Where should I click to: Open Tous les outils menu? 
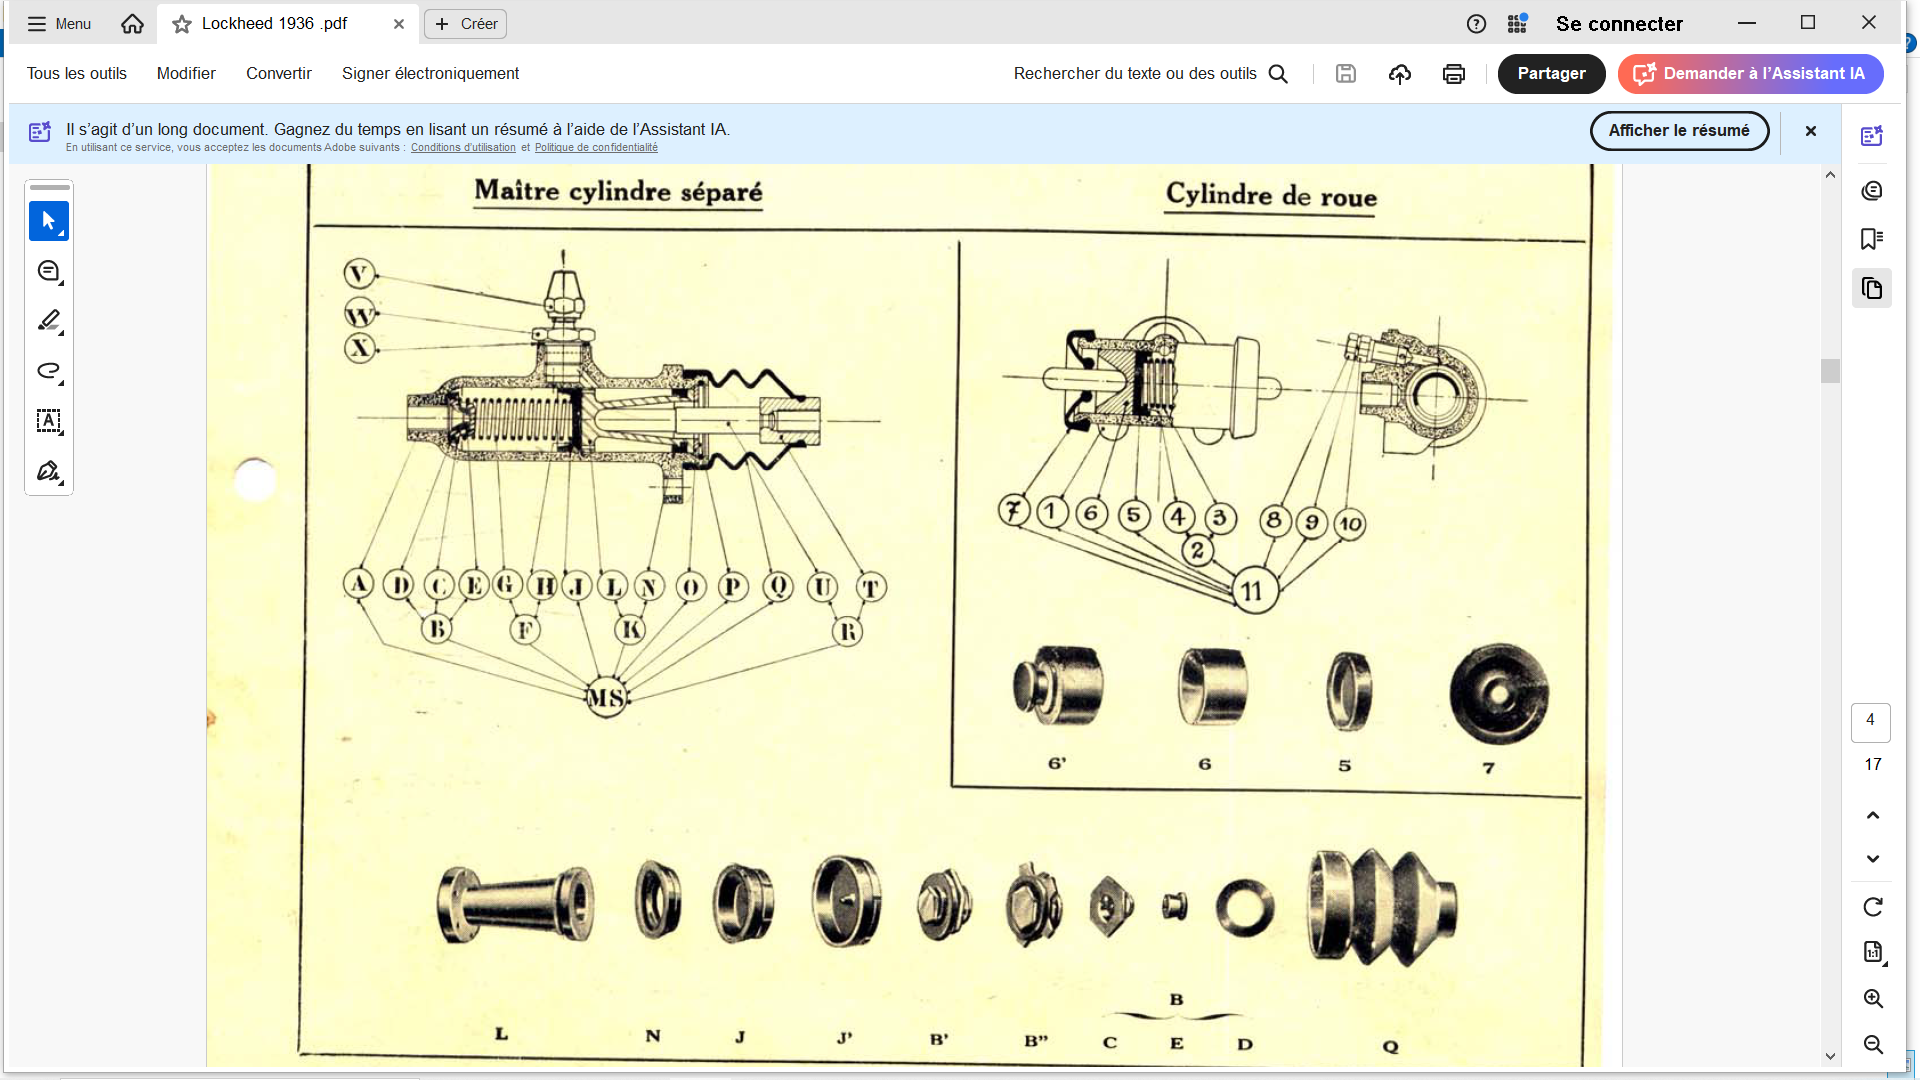point(77,74)
